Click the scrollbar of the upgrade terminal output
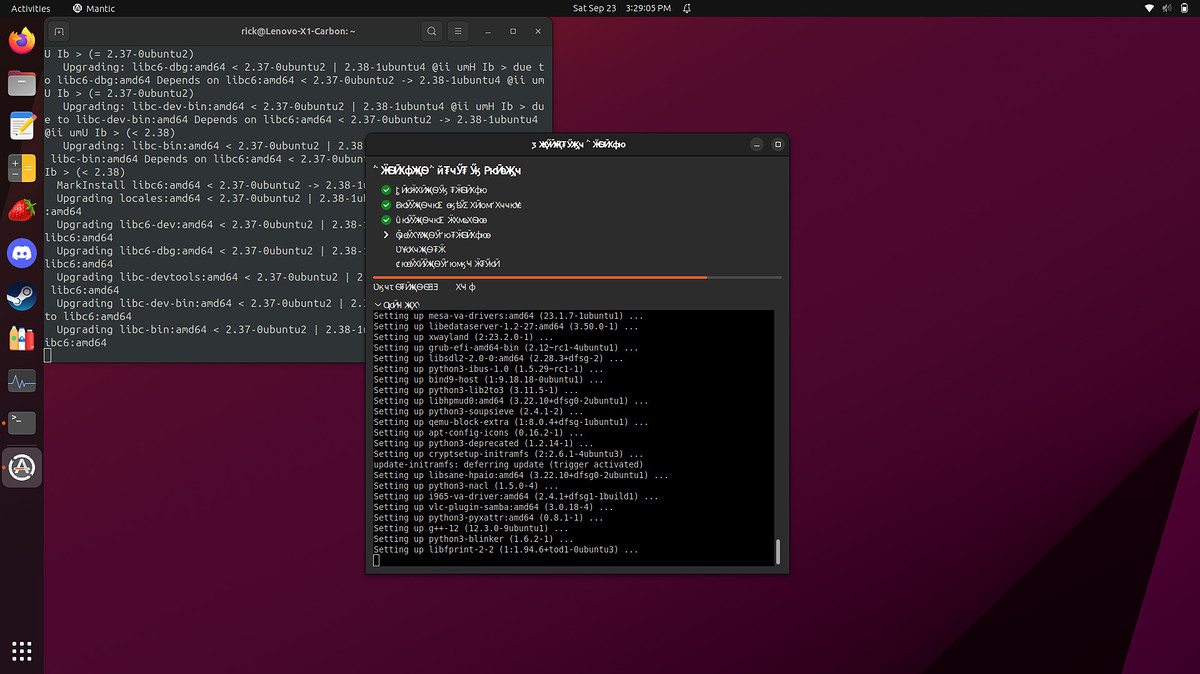The image size is (1200, 674). click(778, 551)
